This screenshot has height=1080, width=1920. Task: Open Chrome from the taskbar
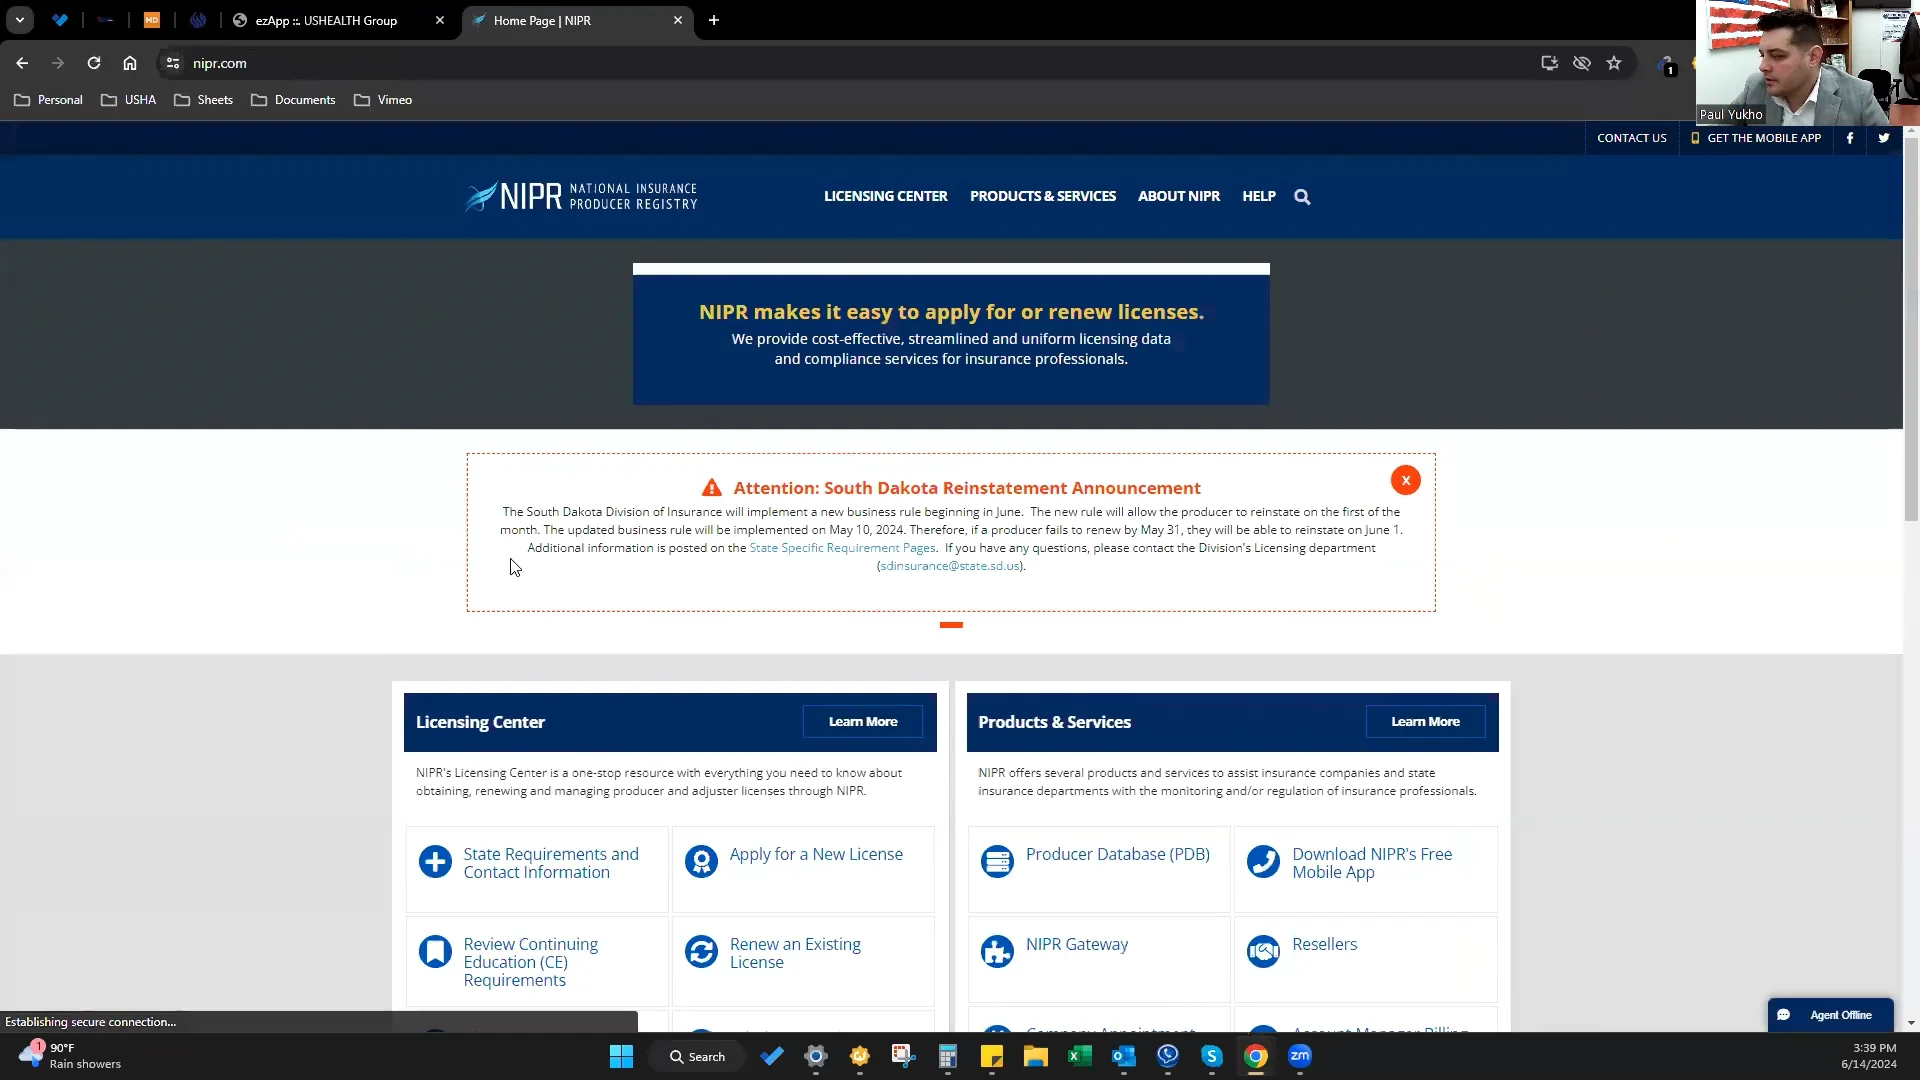tap(1256, 1056)
